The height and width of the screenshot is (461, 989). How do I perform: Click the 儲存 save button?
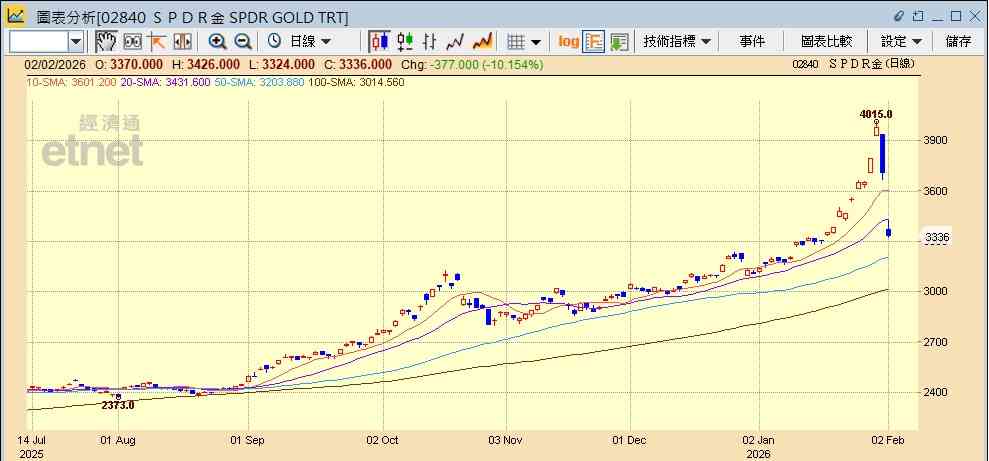(959, 42)
